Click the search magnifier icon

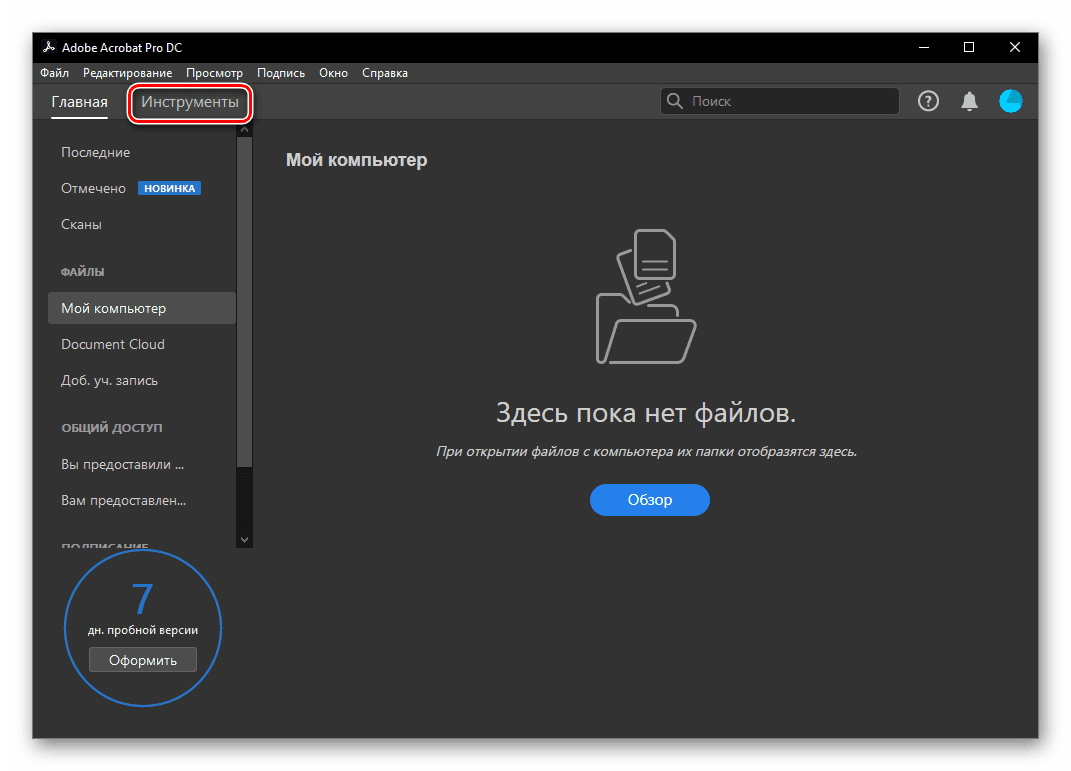(674, 101)
